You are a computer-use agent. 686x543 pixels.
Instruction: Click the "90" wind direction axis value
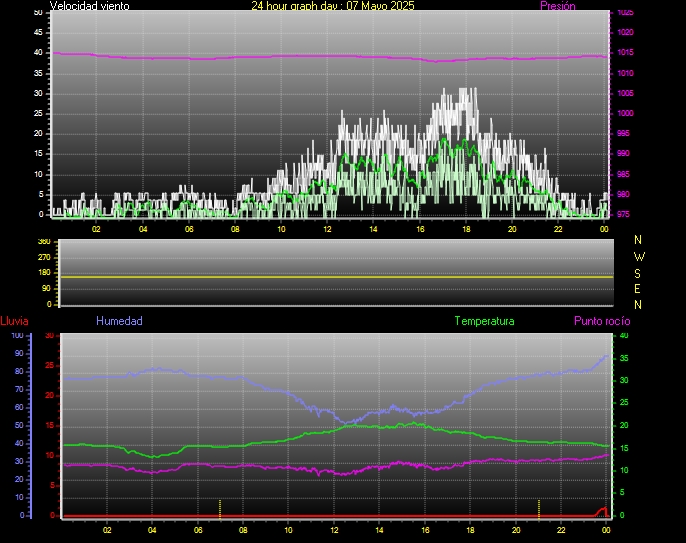pos(46,288)
